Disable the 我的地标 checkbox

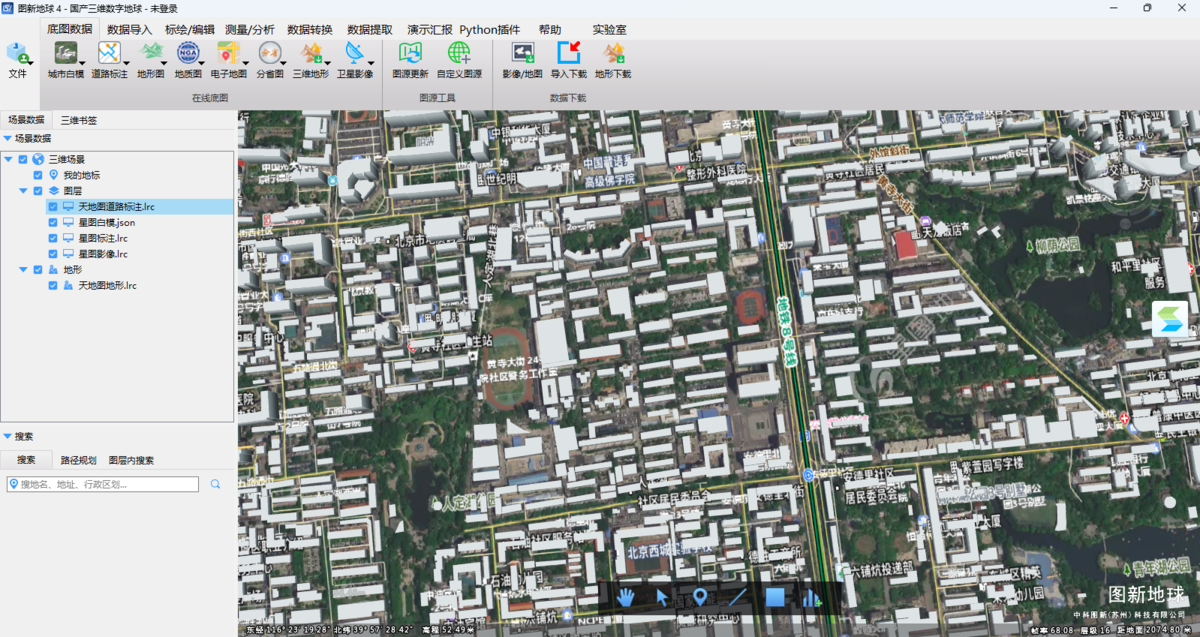pos(38,175)
